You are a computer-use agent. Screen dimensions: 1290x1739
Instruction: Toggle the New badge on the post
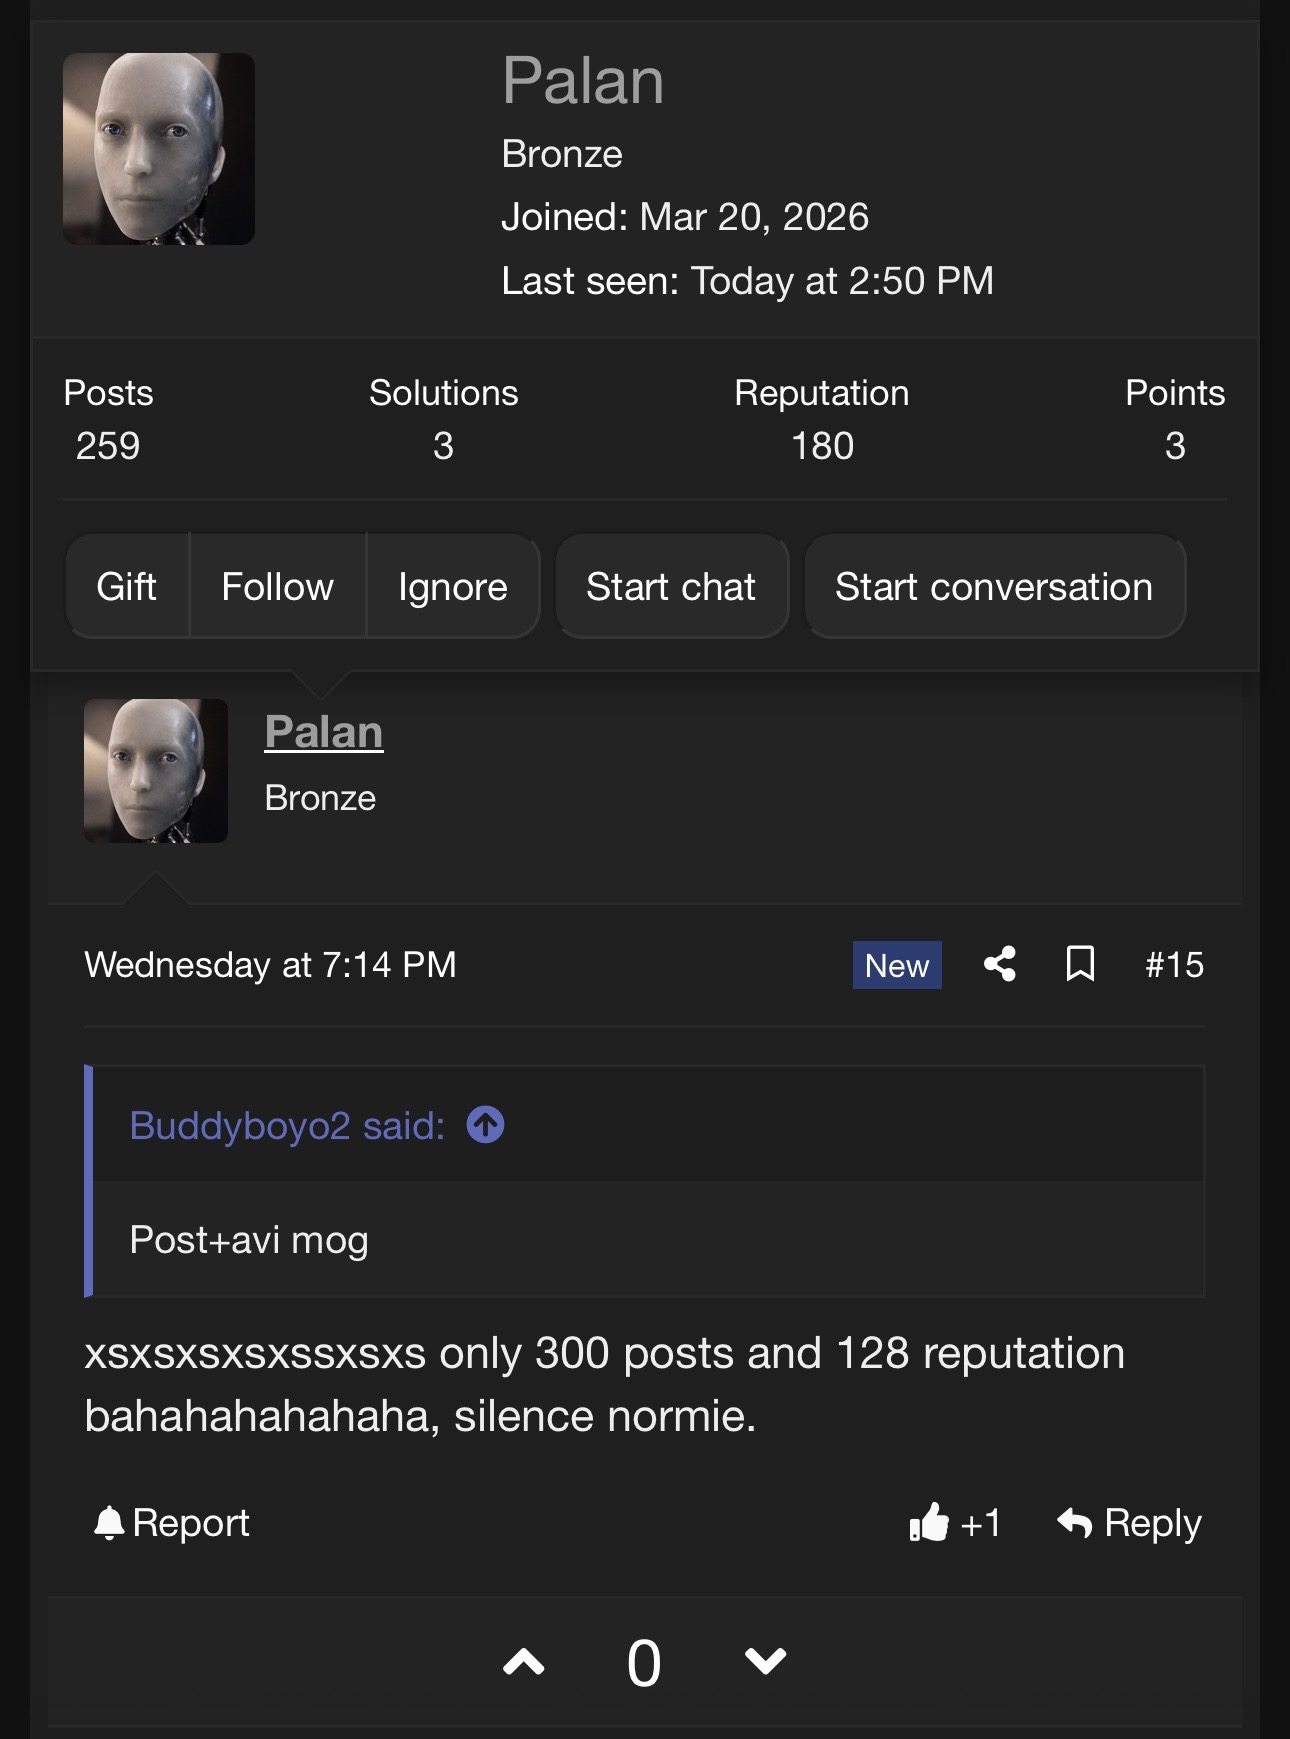coord(896,964)
